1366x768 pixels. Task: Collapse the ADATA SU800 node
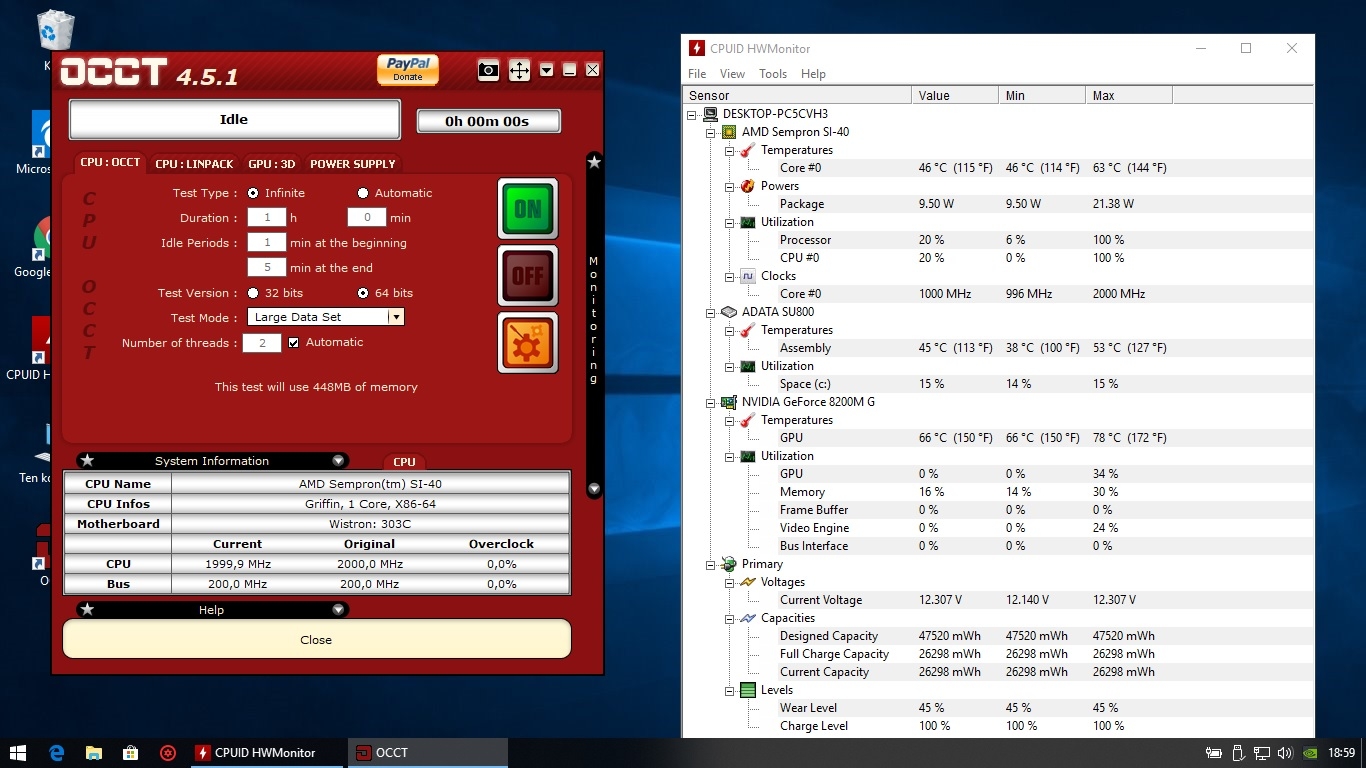point(711,312)
